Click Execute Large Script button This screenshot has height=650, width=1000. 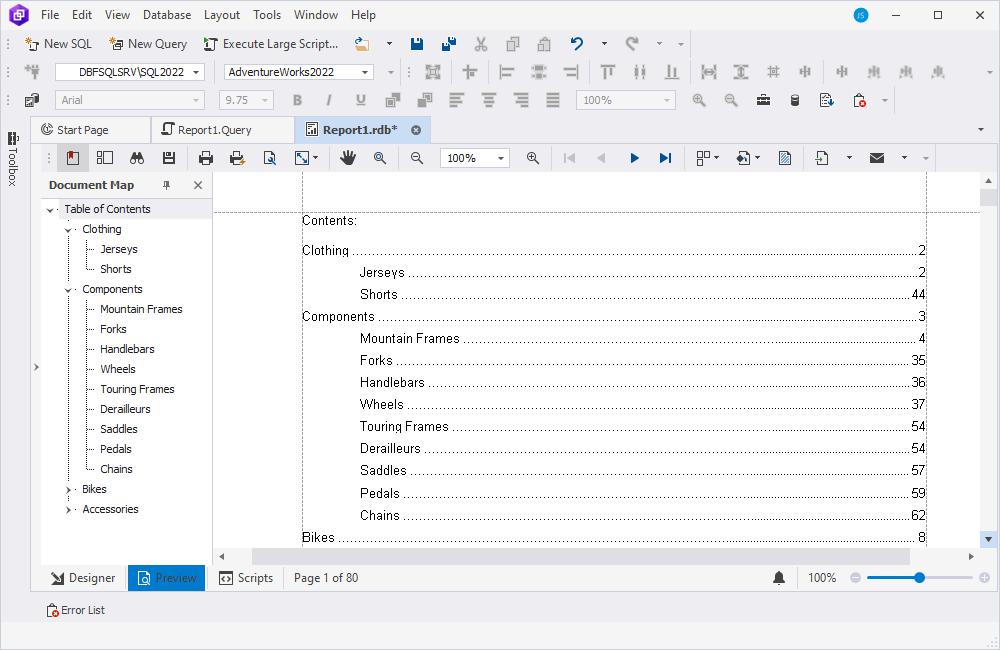click(270, 44)
